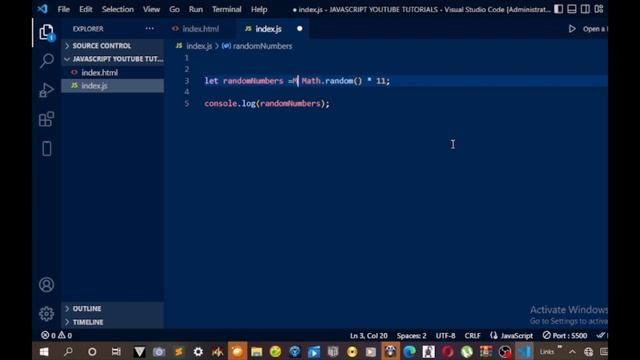Open the File menu
The image size is (640, 360).
coord(63,9)
